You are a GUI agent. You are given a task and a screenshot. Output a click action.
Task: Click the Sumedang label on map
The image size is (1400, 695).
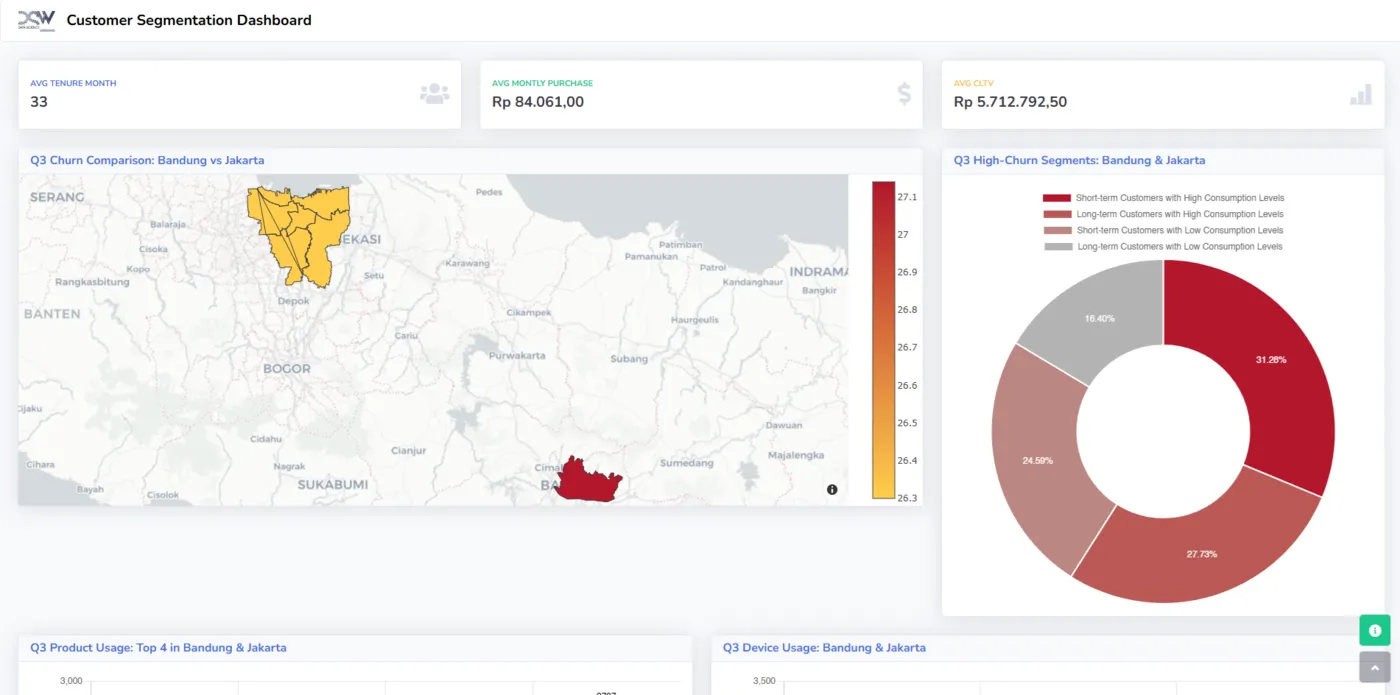click(687, 463)
